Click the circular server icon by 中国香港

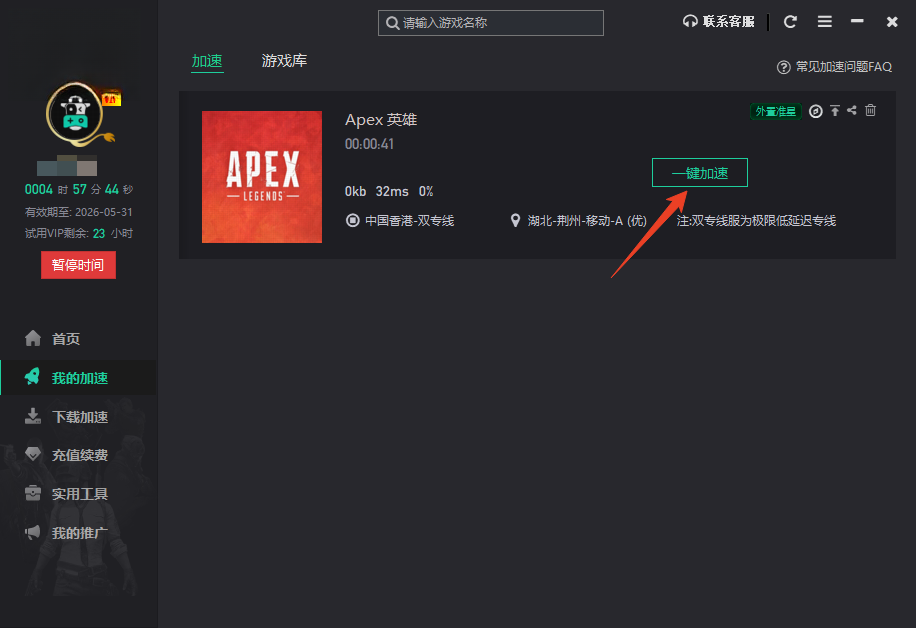coord(352,220)
